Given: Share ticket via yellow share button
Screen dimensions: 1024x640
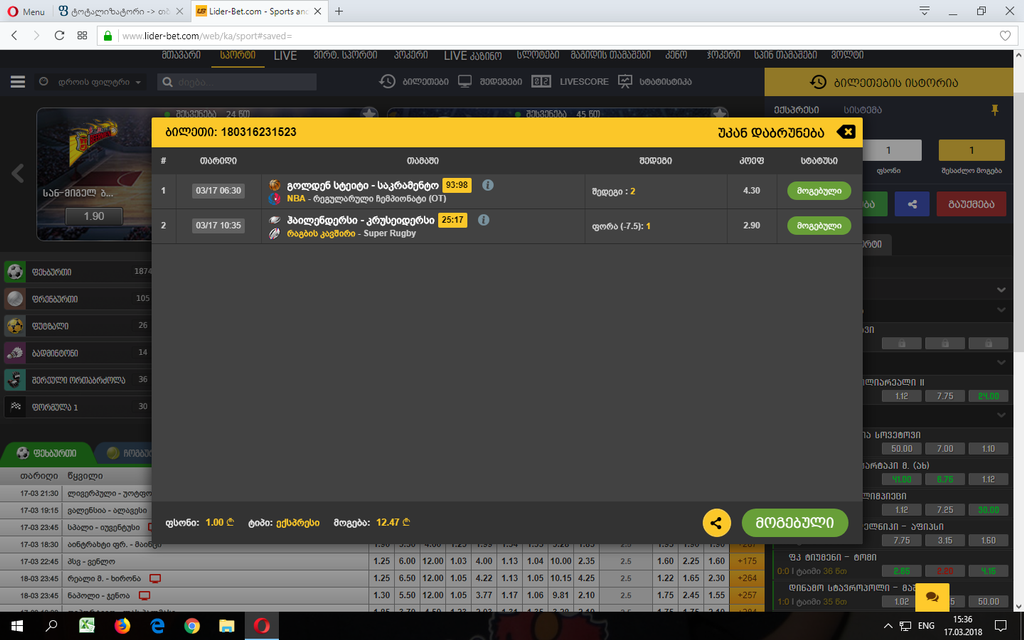Looking at the screenshot, I should tap(716, 522).
